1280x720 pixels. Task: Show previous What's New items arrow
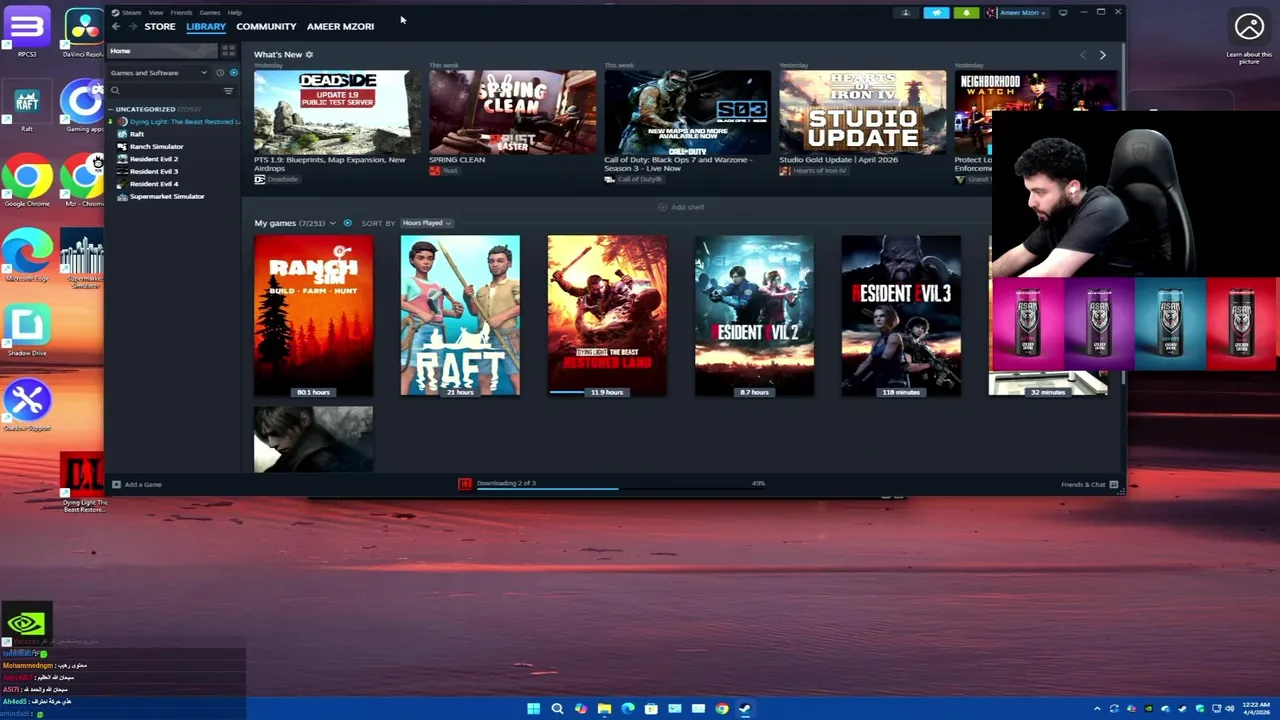(1083, 55)
